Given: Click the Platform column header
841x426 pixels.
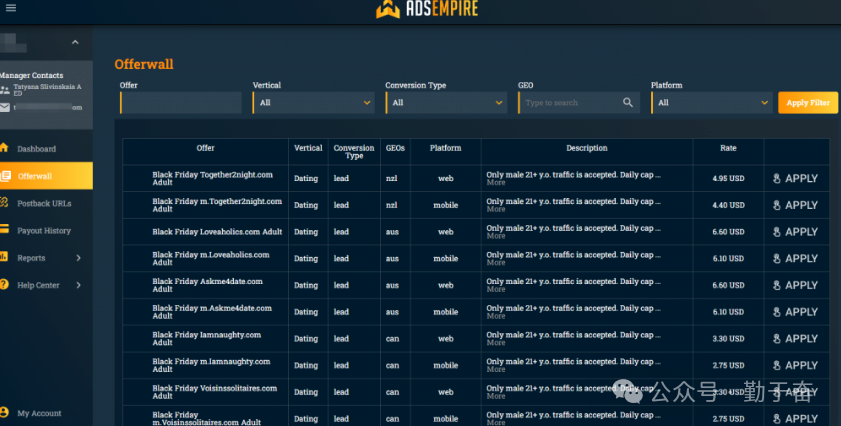Looking at the screenshot, I should pyautogui.click(x=446, y=148).
